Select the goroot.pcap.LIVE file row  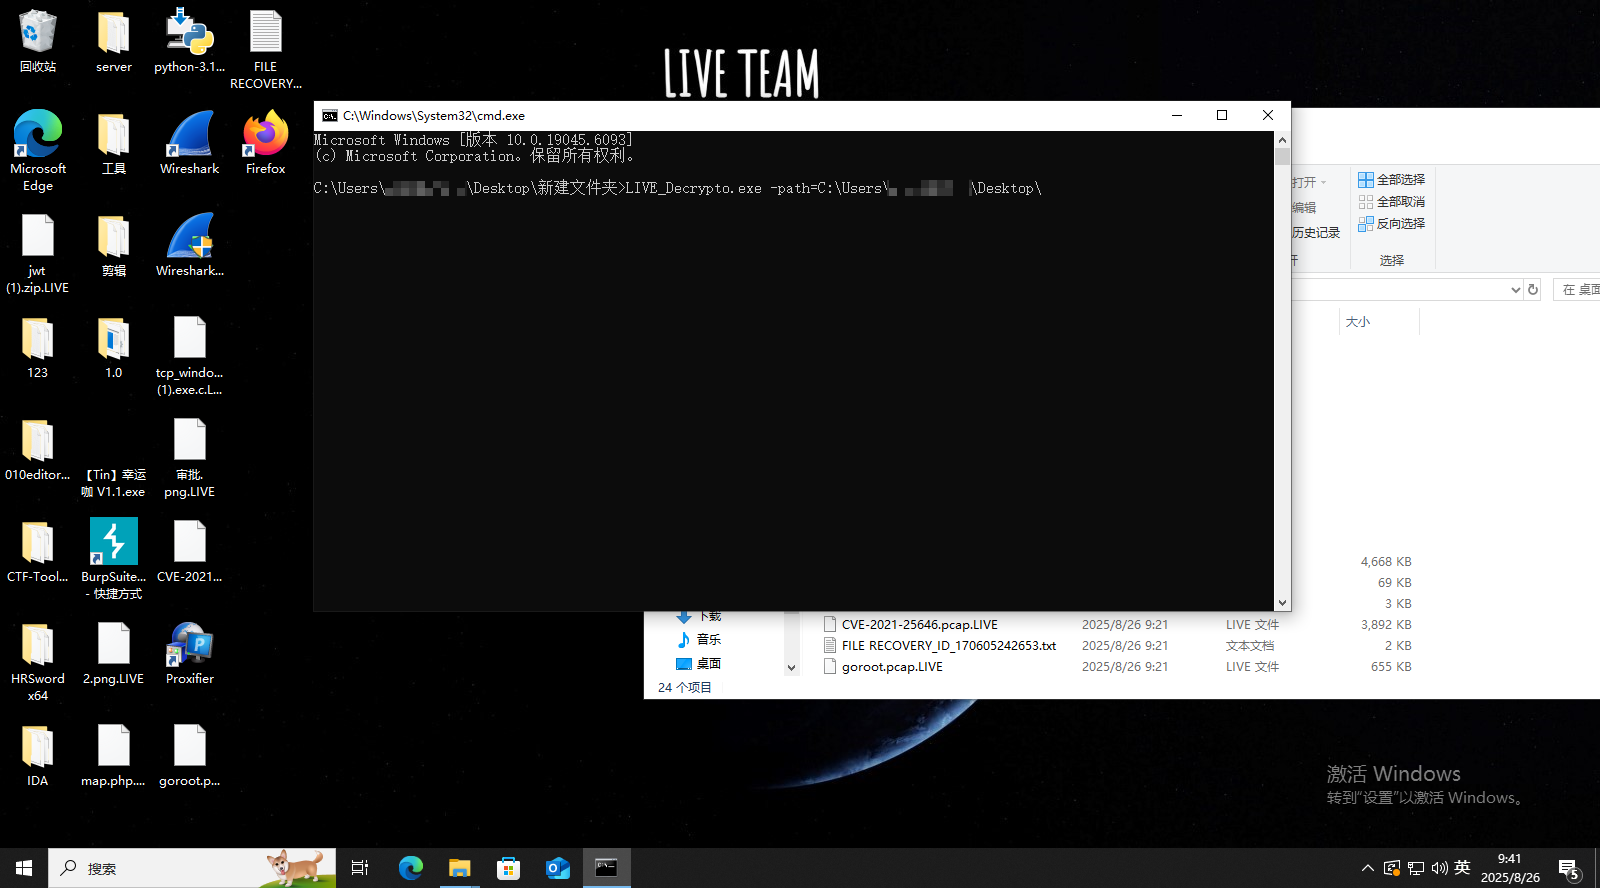coord(892,667)
